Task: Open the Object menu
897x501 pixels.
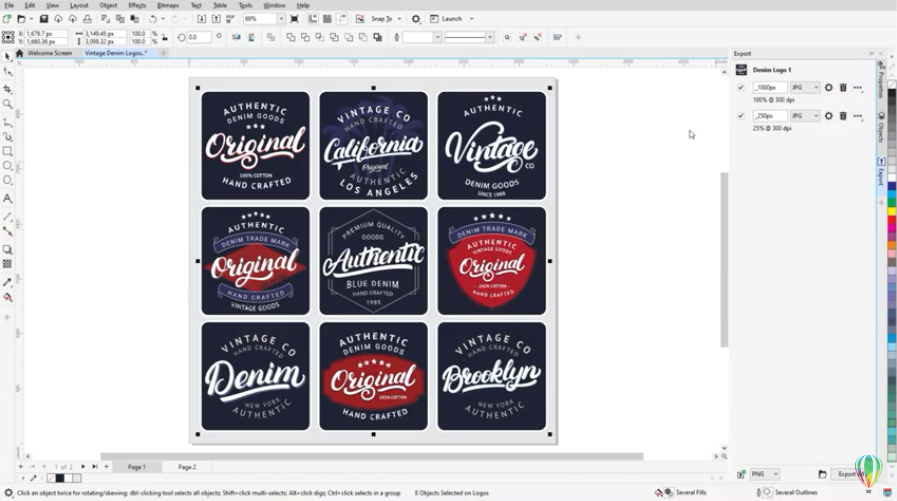Action: 108,5
